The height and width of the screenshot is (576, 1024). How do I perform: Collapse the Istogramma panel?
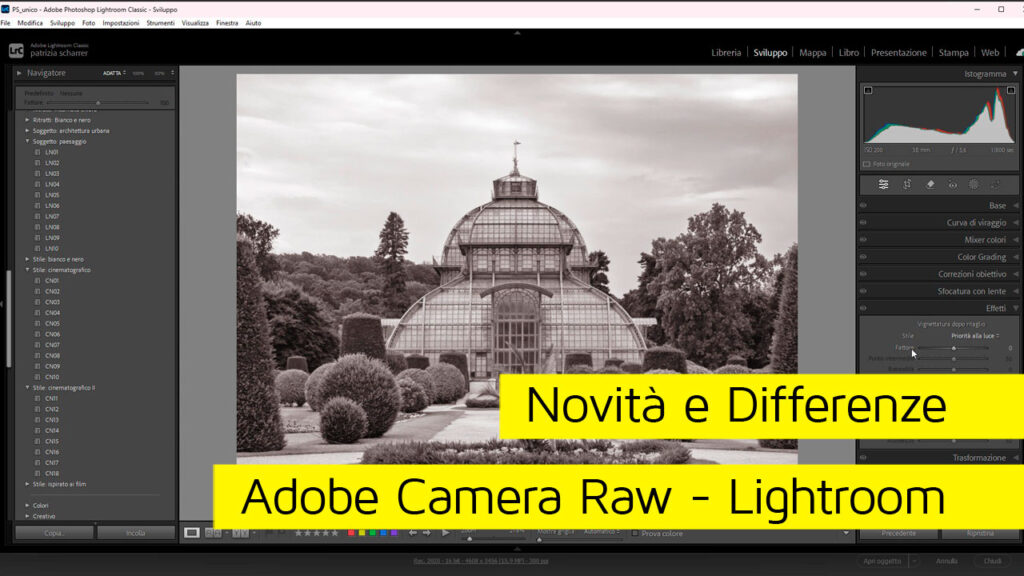pyautogui.click(x=1015, y=74)
